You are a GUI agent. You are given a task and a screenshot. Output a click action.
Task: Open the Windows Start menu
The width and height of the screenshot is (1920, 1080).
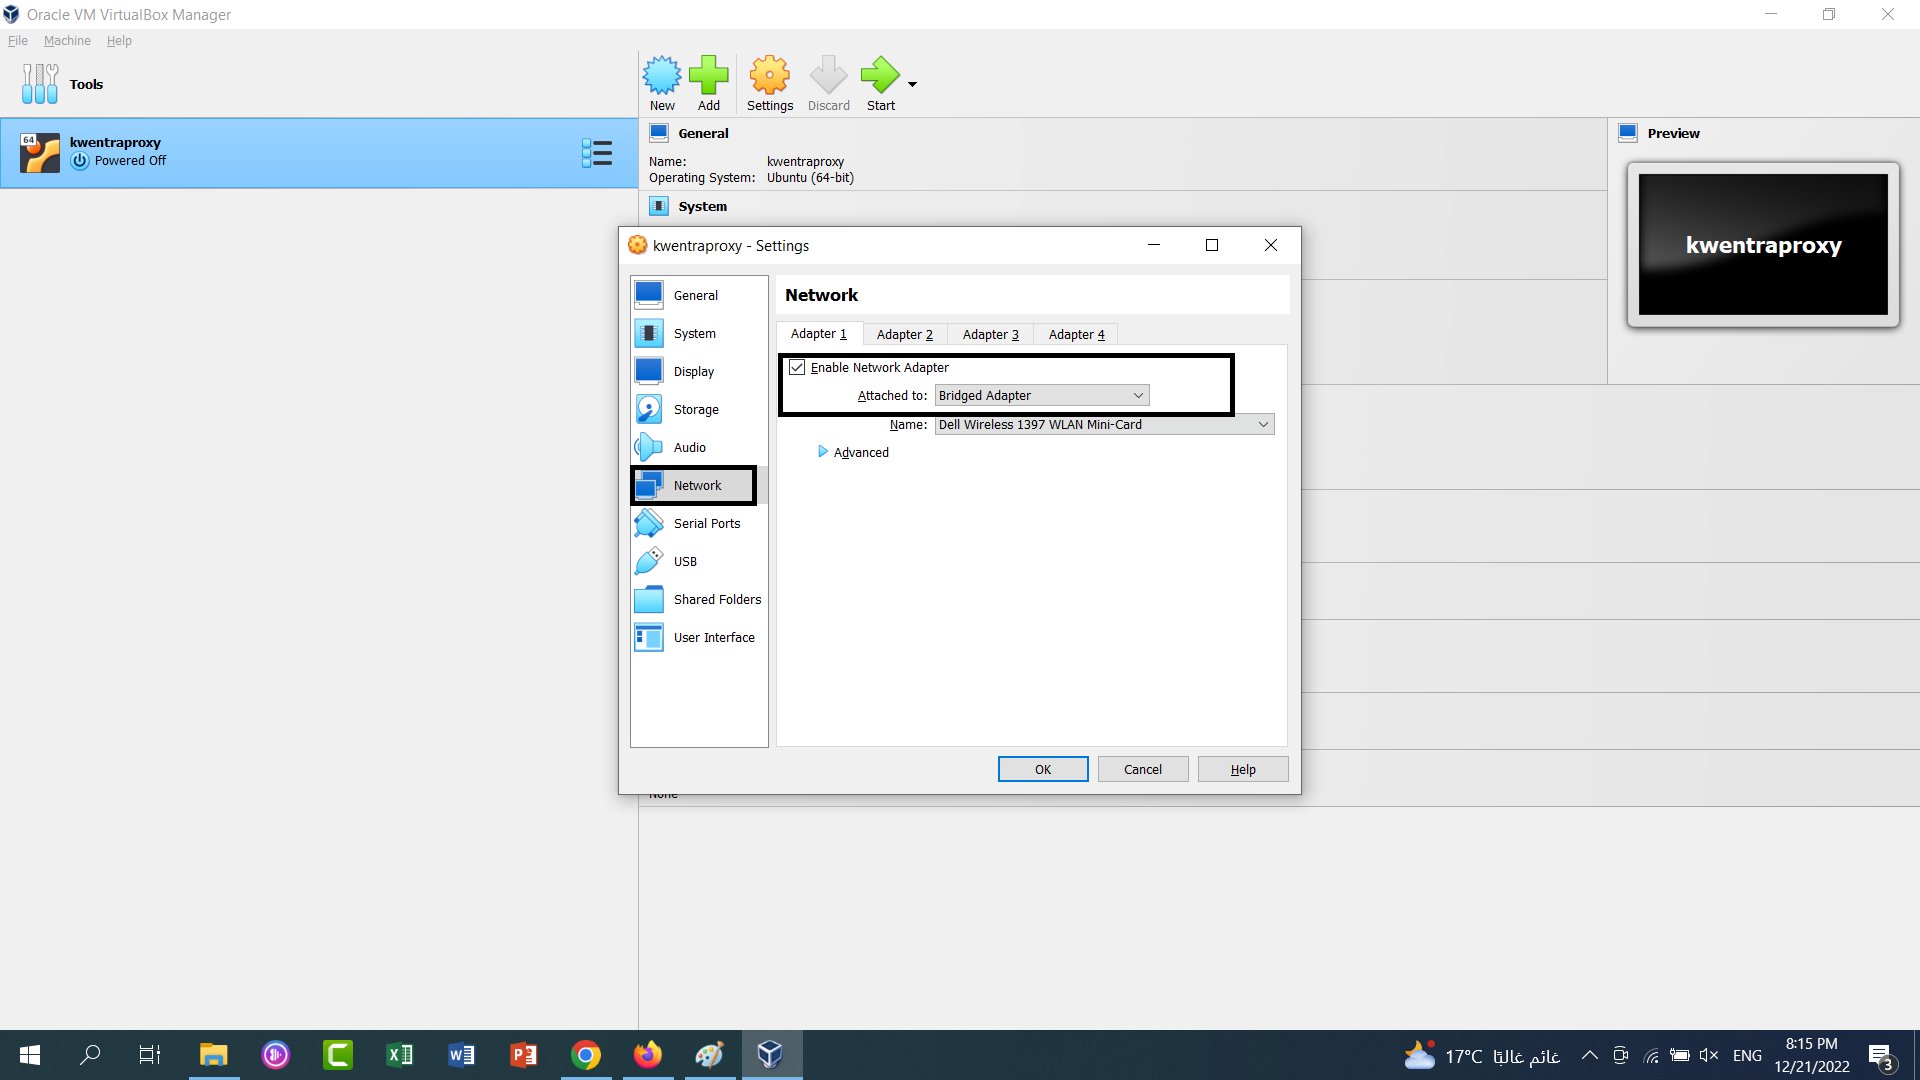click(x=30, y=1055)
